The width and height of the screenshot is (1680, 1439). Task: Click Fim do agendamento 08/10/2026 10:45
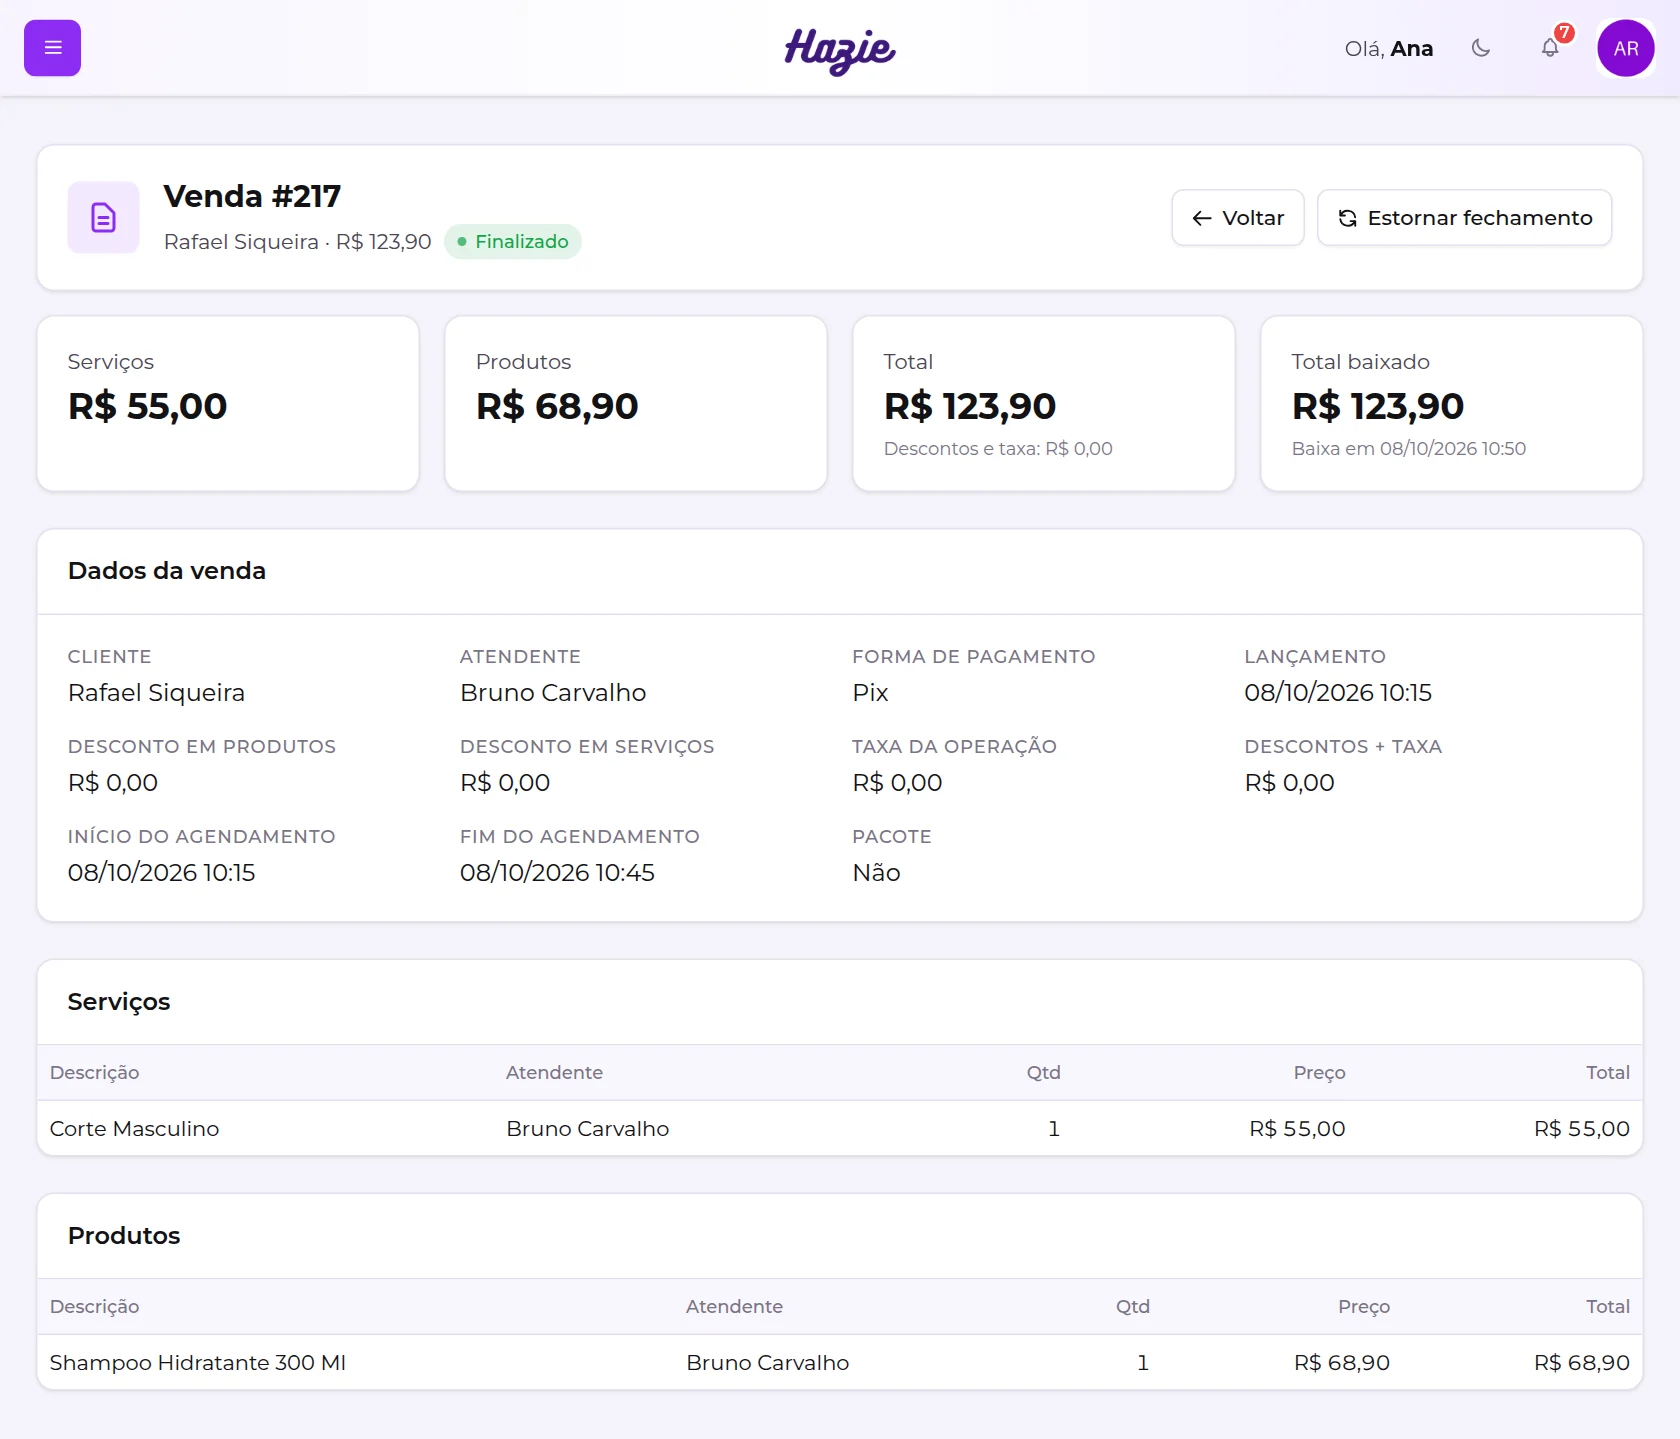pyautogui.click(x=557, y=873)
